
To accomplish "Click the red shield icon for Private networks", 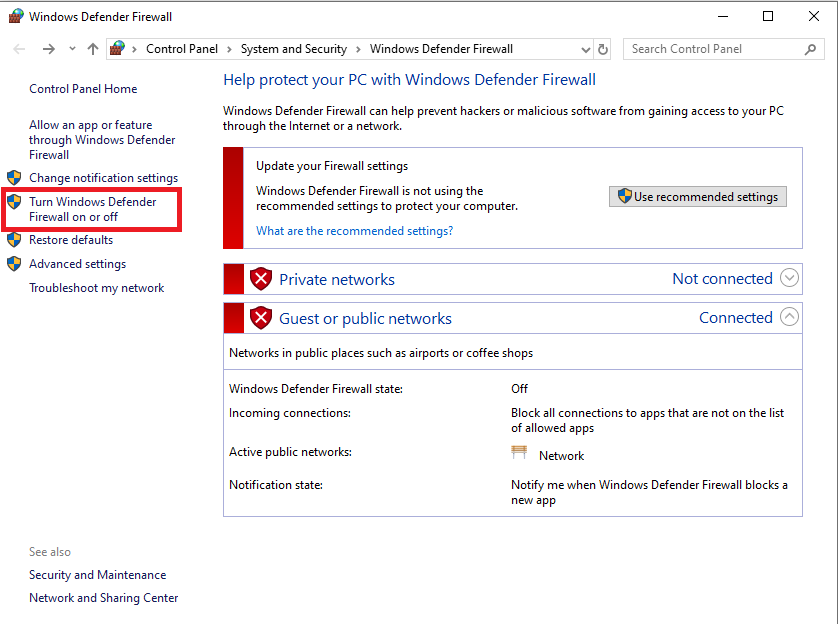I will [x=261, y=280].
